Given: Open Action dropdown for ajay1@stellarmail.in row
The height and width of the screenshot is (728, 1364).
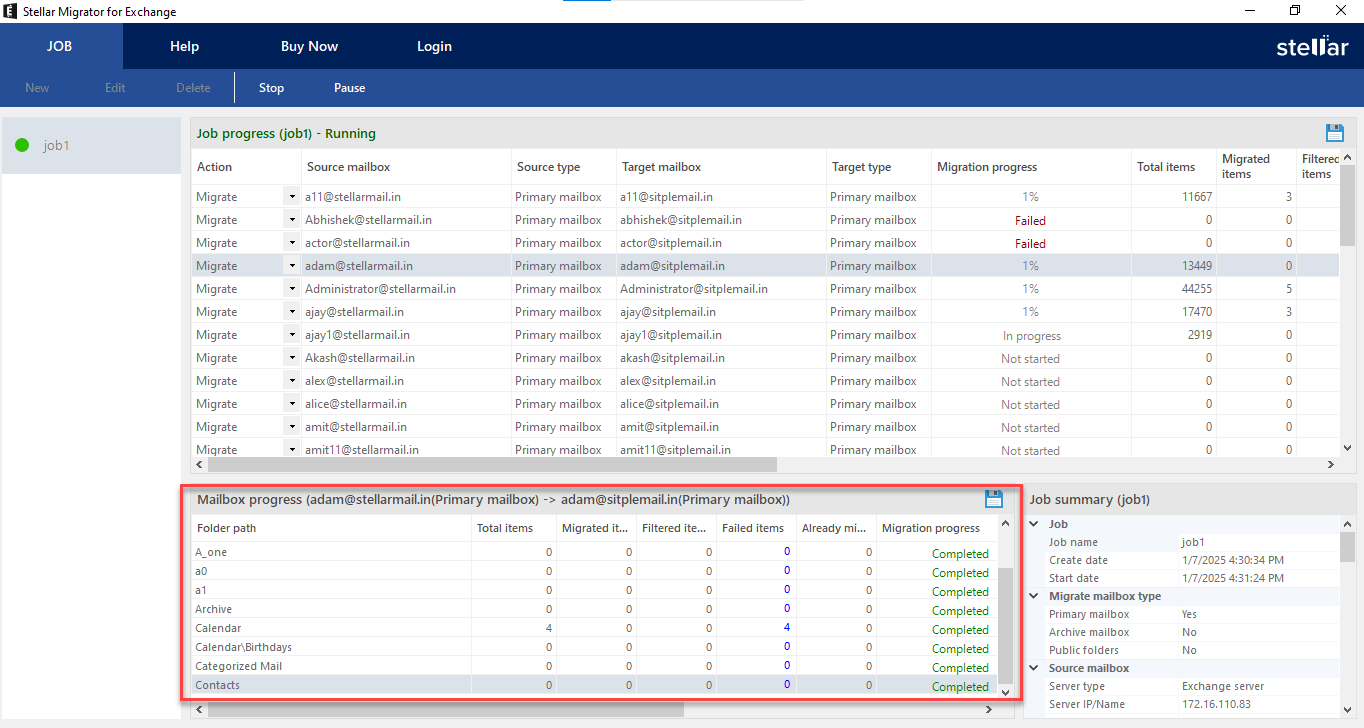Looking at the screenshot, I should pos(292,335).
